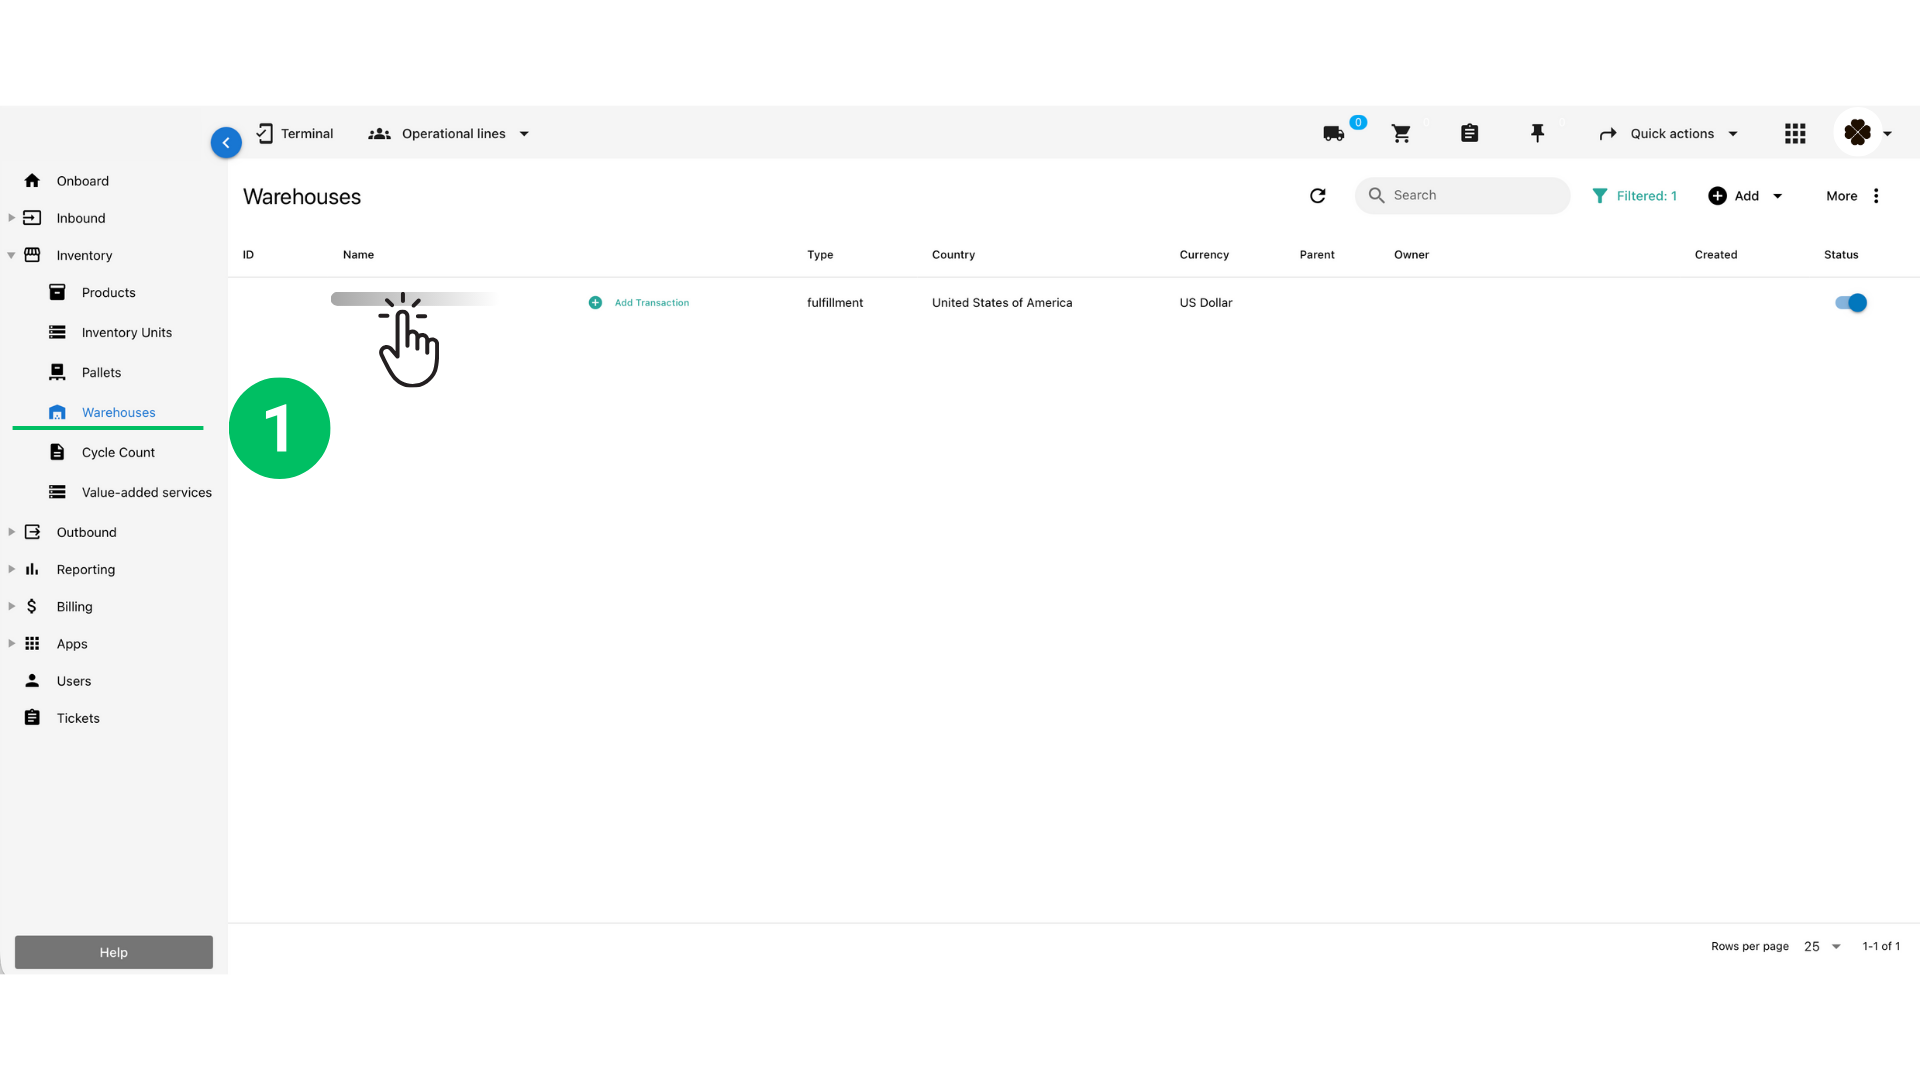Click the three-dot More menu icon

coord(1876,196)
